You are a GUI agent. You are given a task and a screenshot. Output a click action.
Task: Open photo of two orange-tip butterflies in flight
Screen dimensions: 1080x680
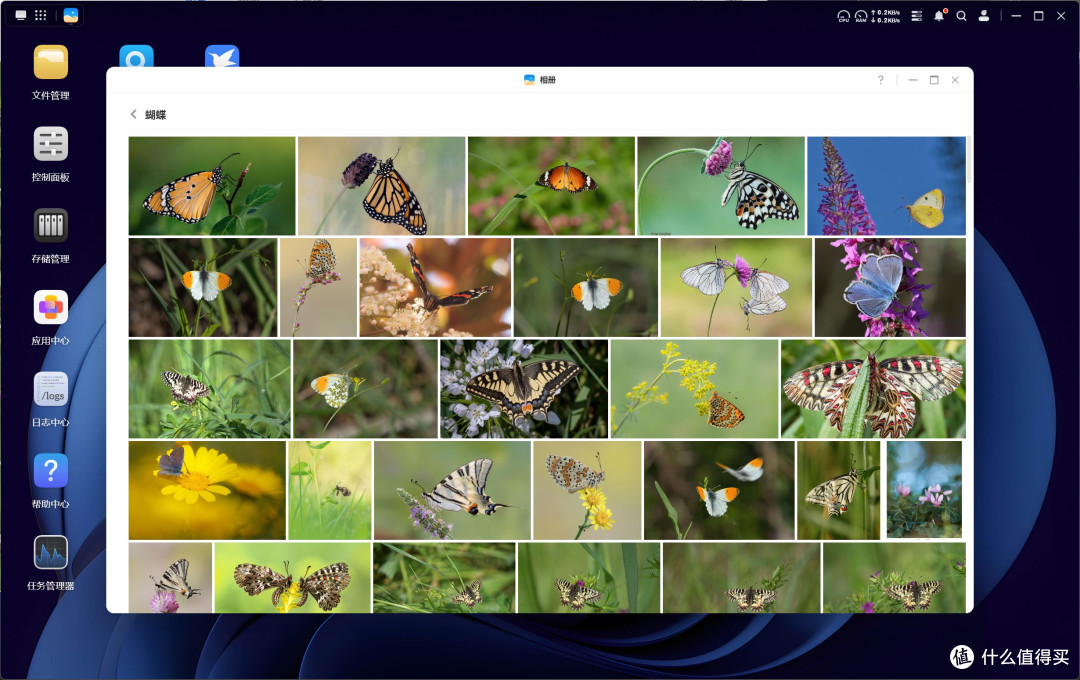click(x=719, y=490)
